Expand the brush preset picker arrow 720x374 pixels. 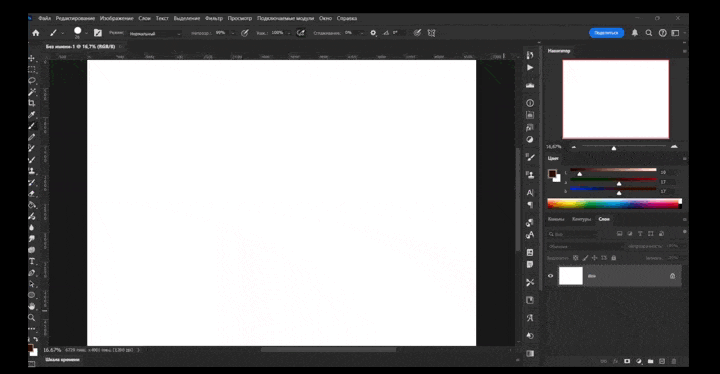tap(86, 34)
